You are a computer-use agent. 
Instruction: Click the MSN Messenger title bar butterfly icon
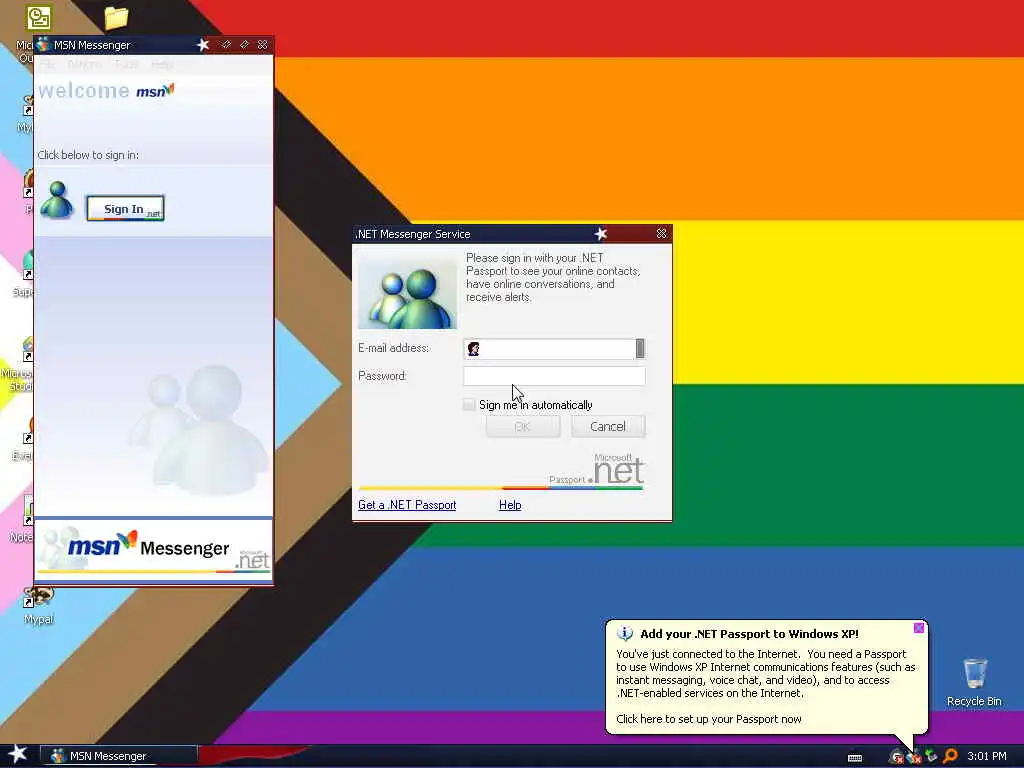44,44
